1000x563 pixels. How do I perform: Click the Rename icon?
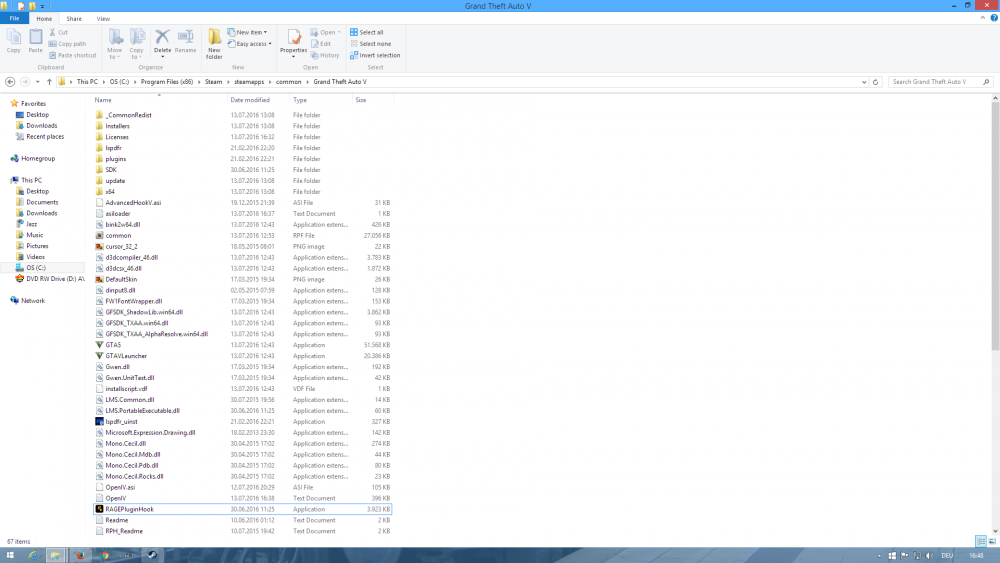(x=186, y=37)
